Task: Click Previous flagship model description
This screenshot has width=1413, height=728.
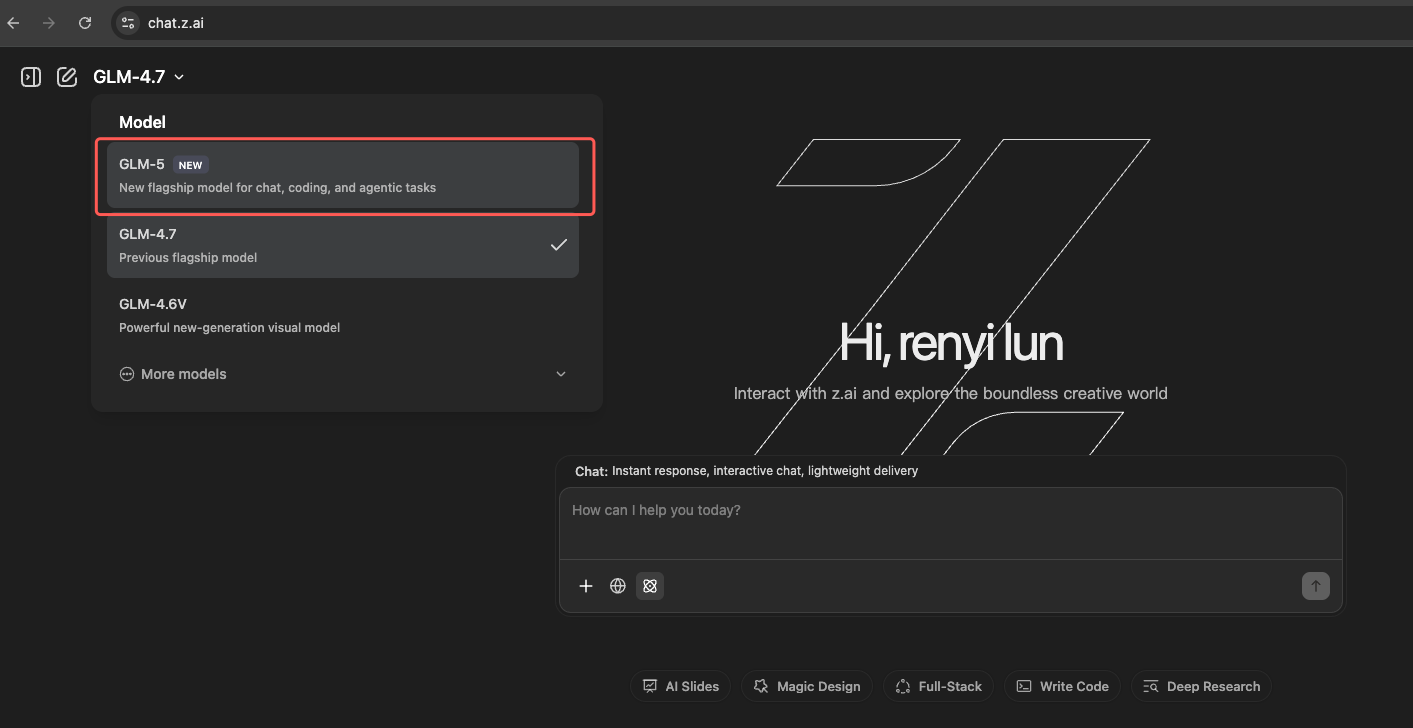Action: (x=188, y=258)
